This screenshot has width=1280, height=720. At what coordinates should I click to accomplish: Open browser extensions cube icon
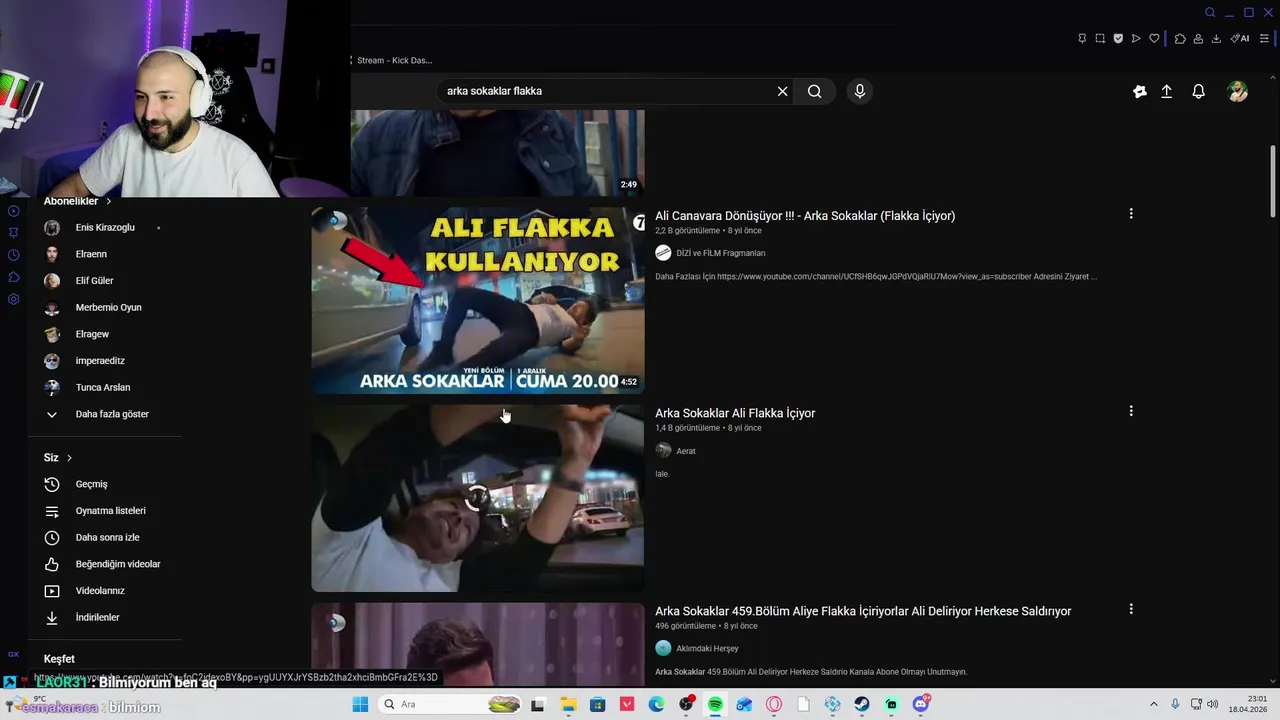tap(1180, 38)
